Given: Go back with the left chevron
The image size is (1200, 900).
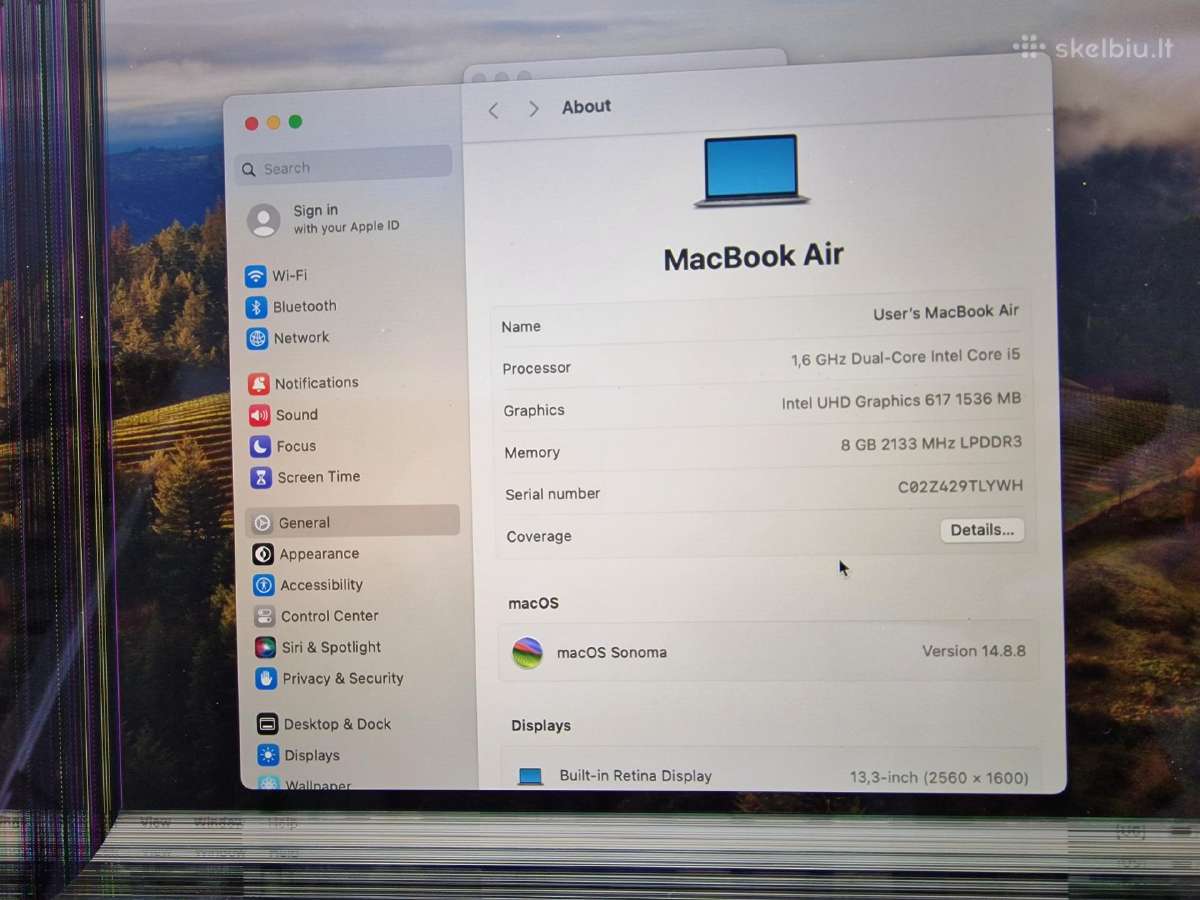Looking at the screenshot, I should [x=493, y=110].
